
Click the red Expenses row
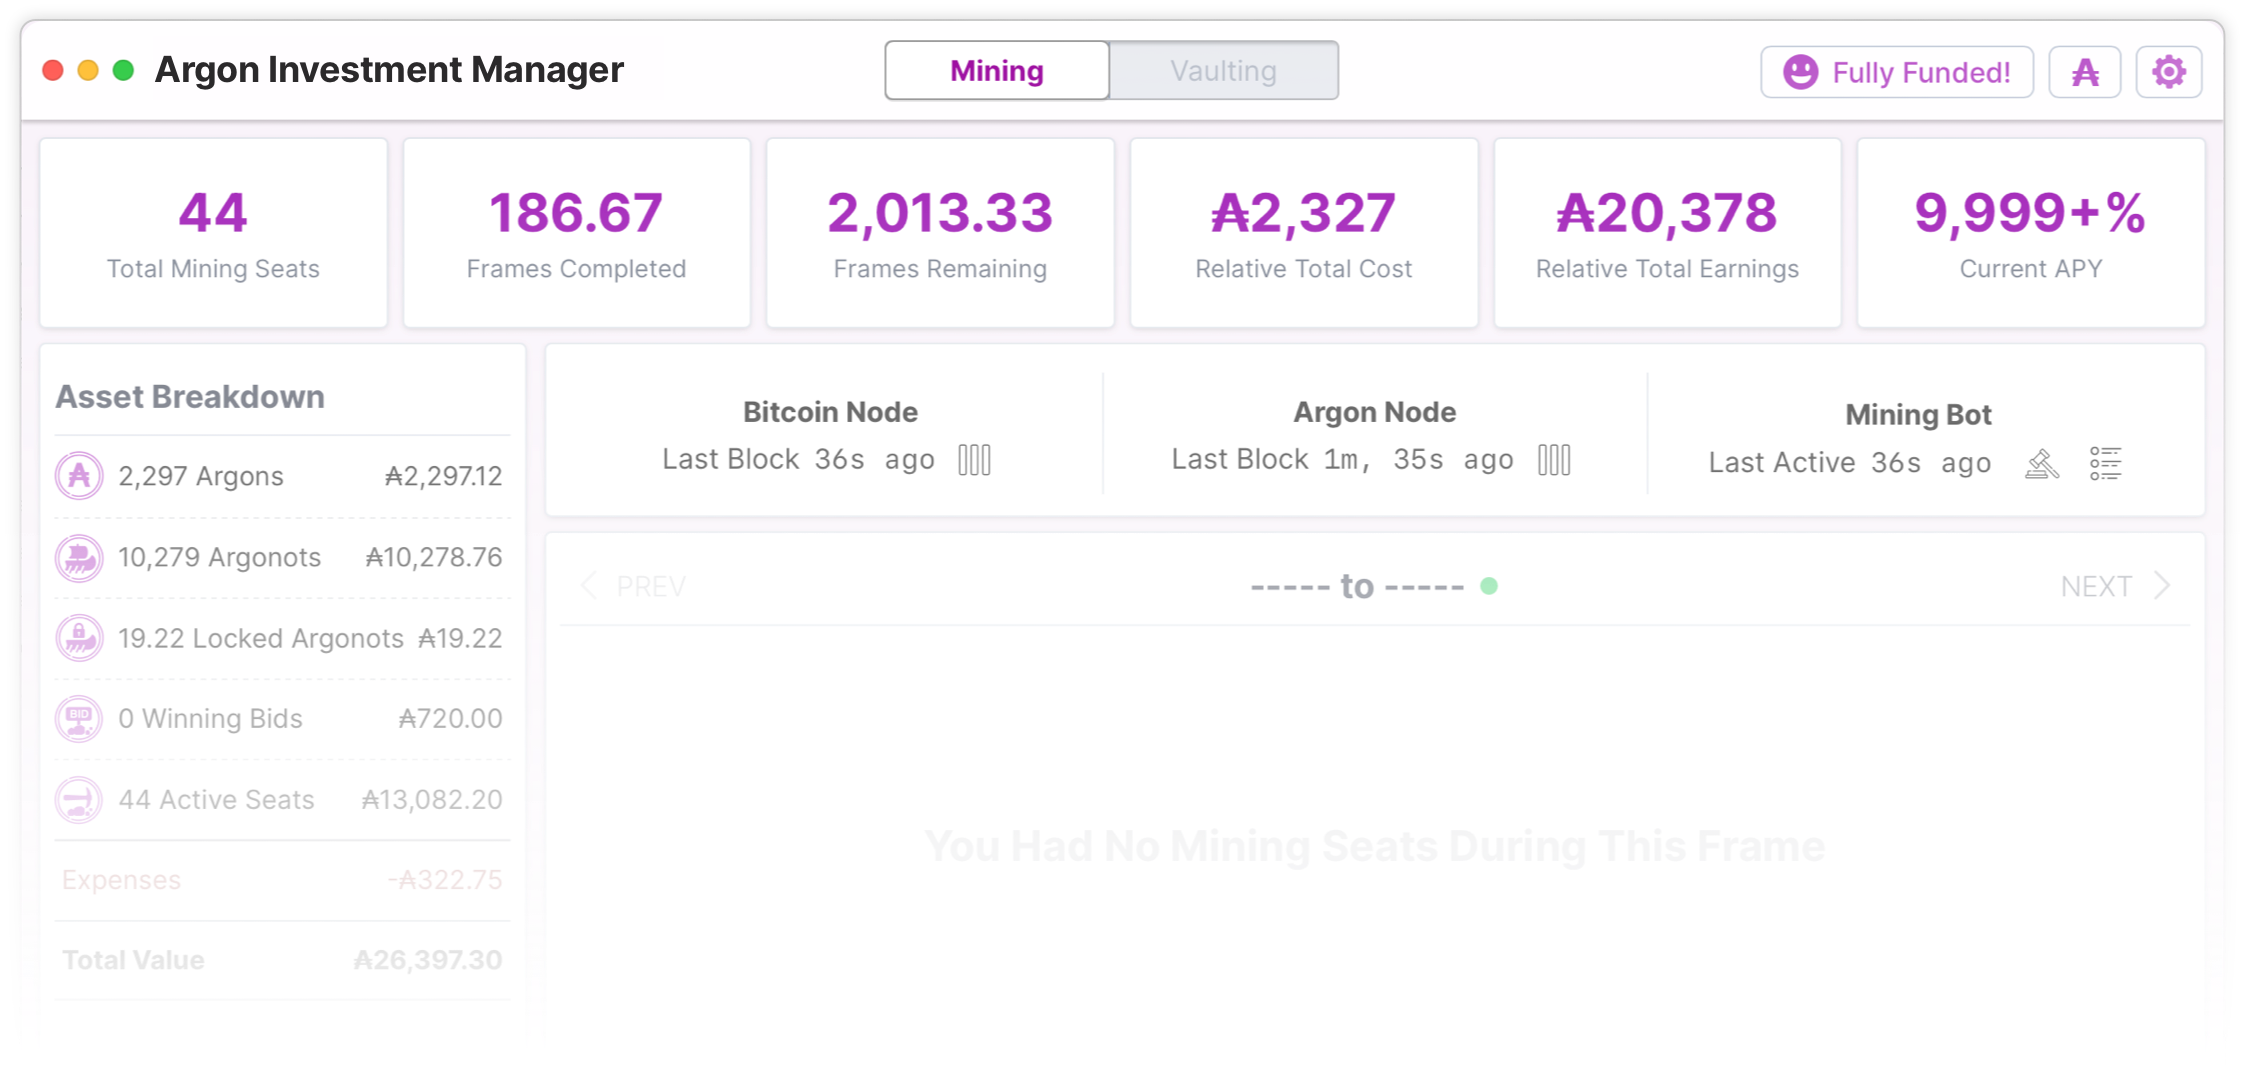coord(282,880)
